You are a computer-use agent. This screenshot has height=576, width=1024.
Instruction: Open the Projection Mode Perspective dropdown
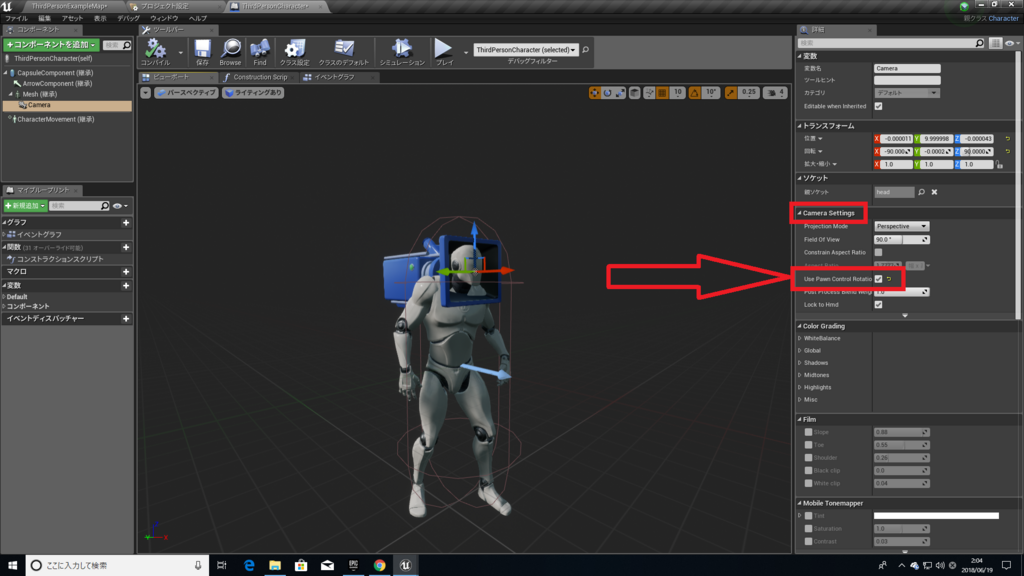pyautogui.click(x=901, y=227)
